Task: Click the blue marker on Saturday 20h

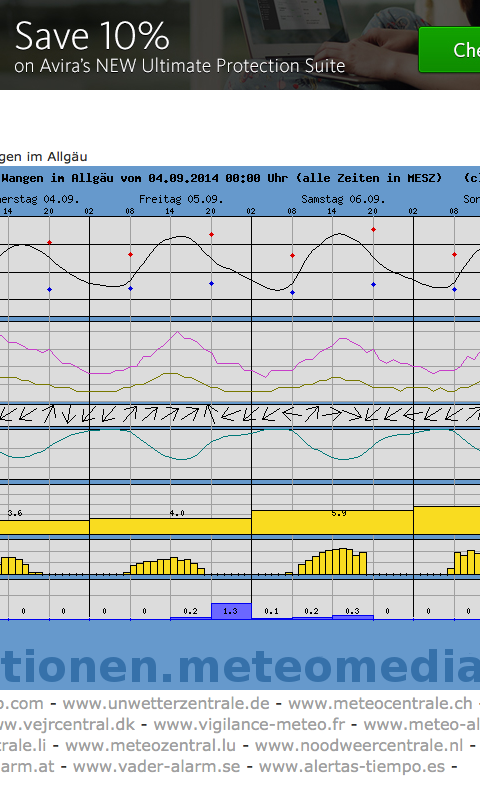Action: (373, 284)
